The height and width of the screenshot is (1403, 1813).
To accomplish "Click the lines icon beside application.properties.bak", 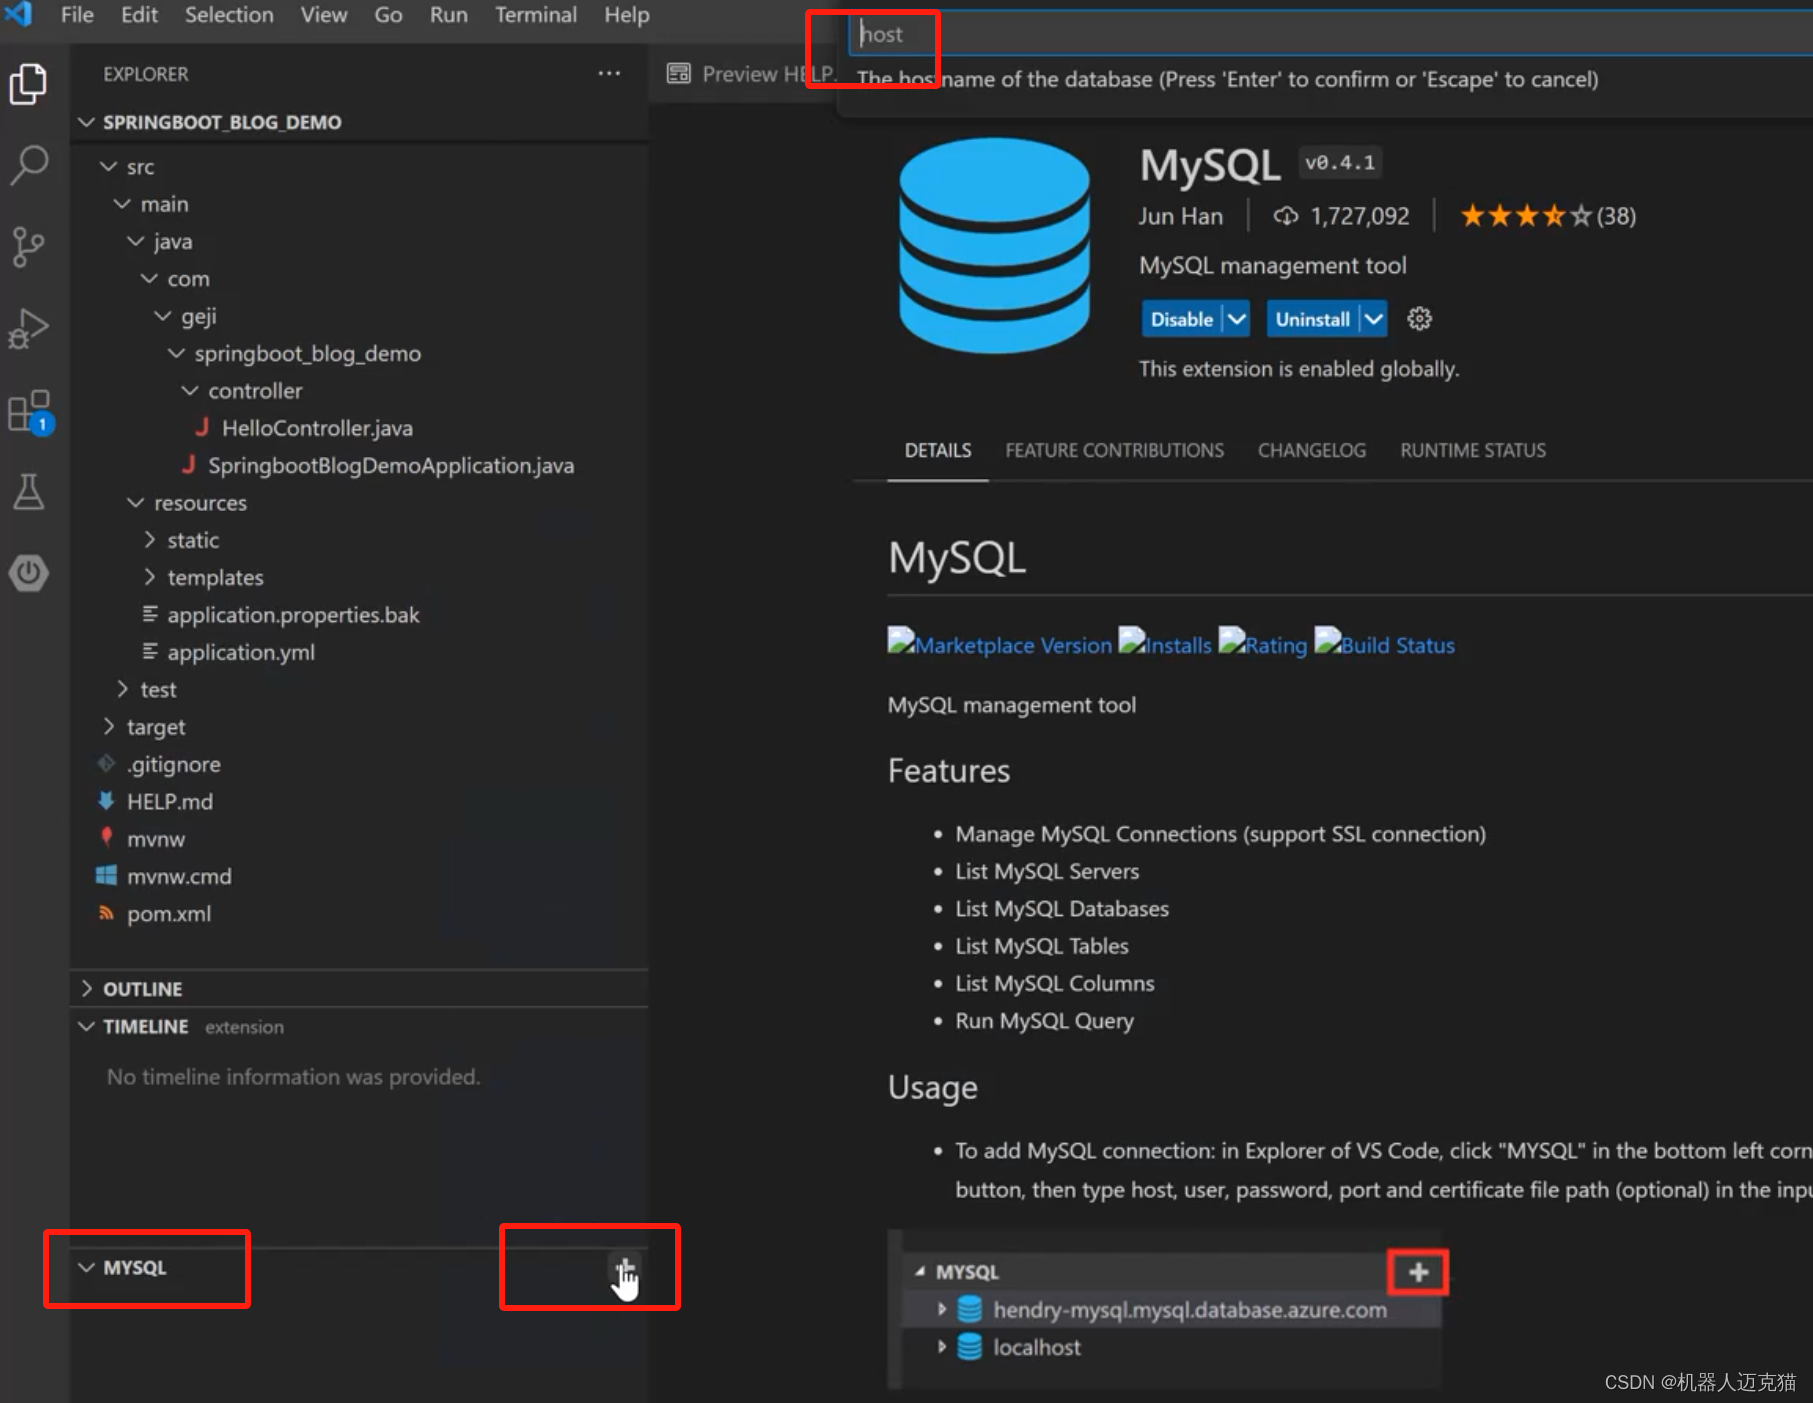I will [150, 614].
